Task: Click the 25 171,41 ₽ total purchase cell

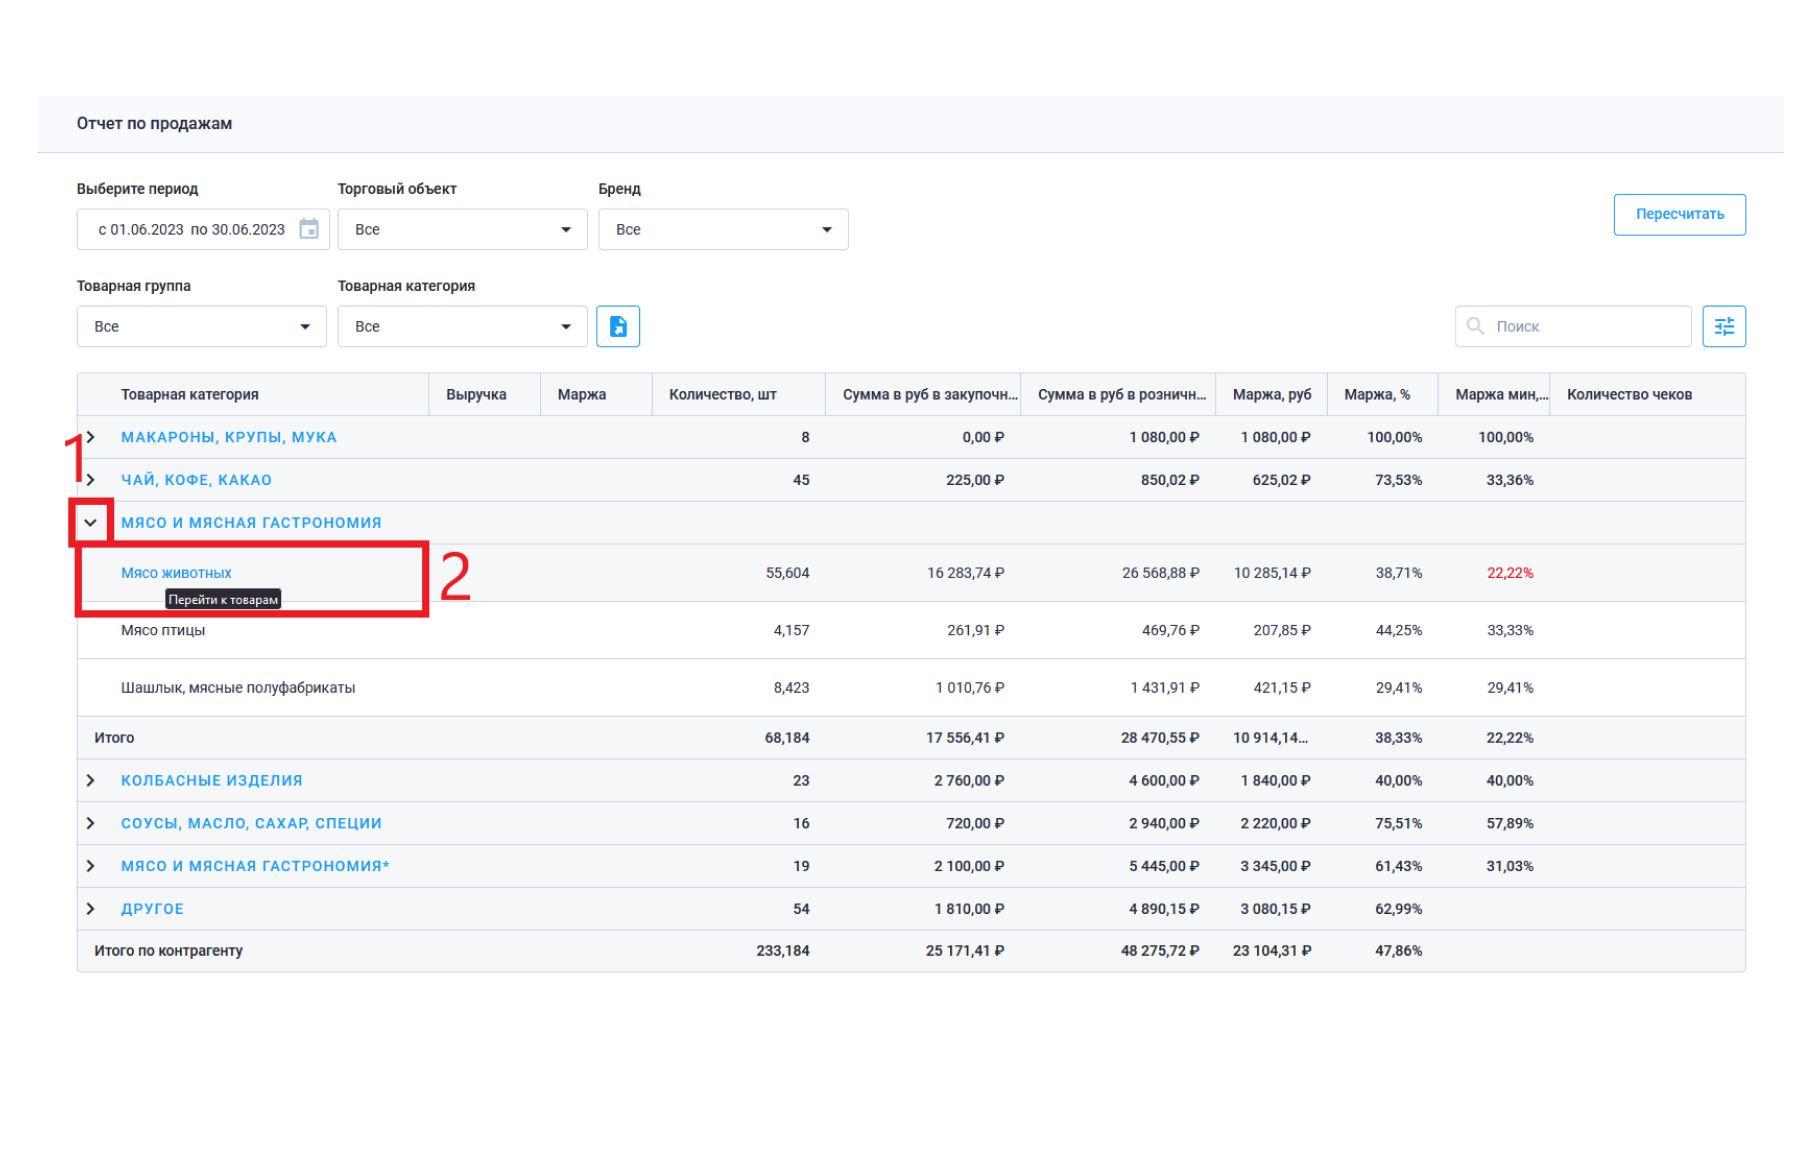Action: 965,951
